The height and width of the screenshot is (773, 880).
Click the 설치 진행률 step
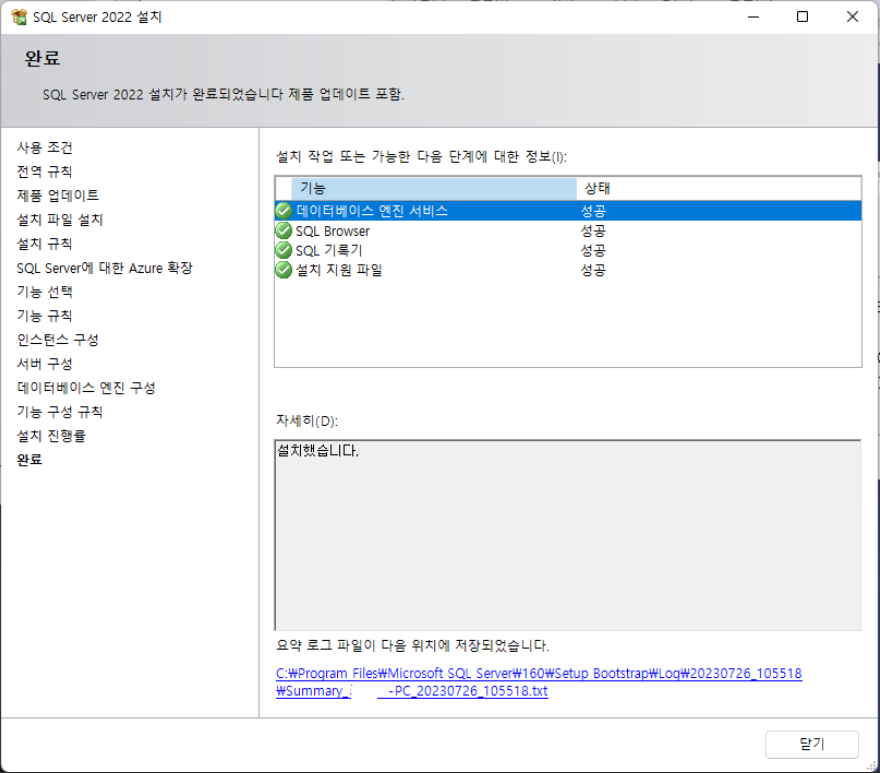coord(51,436)
